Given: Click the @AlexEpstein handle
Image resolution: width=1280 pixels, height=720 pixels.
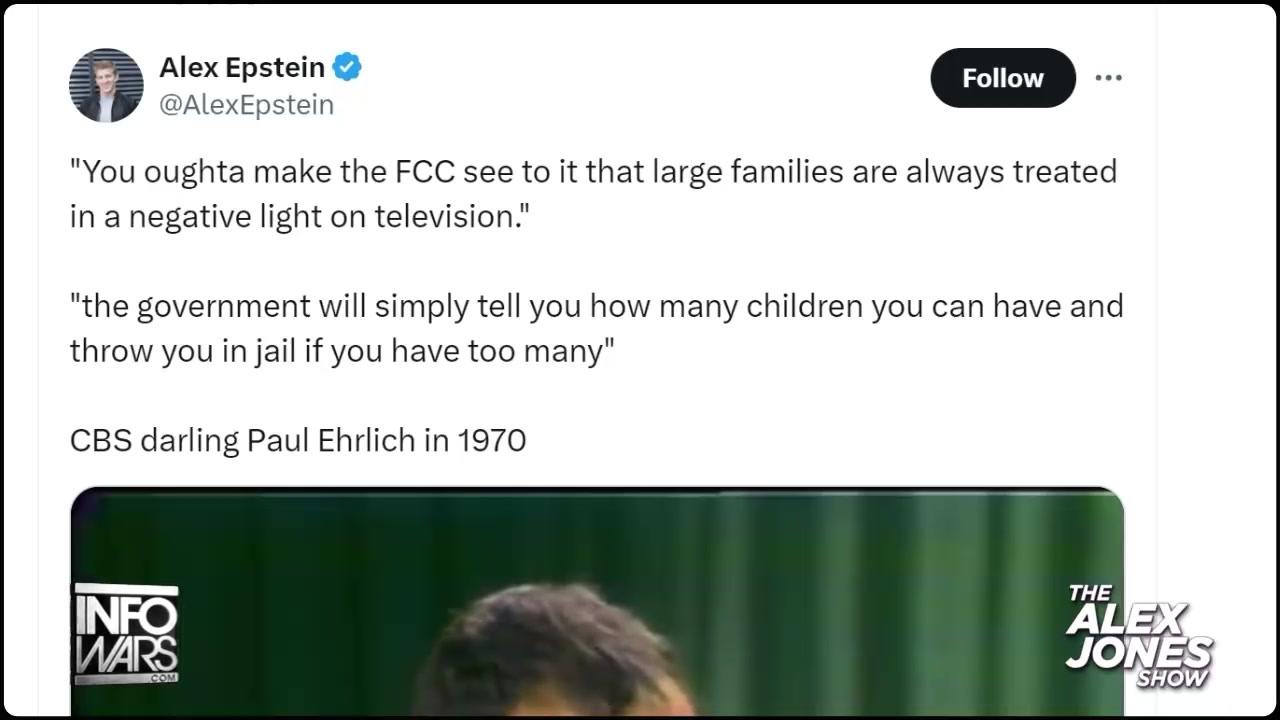Looking at the screenshot, I should point(246,104).
